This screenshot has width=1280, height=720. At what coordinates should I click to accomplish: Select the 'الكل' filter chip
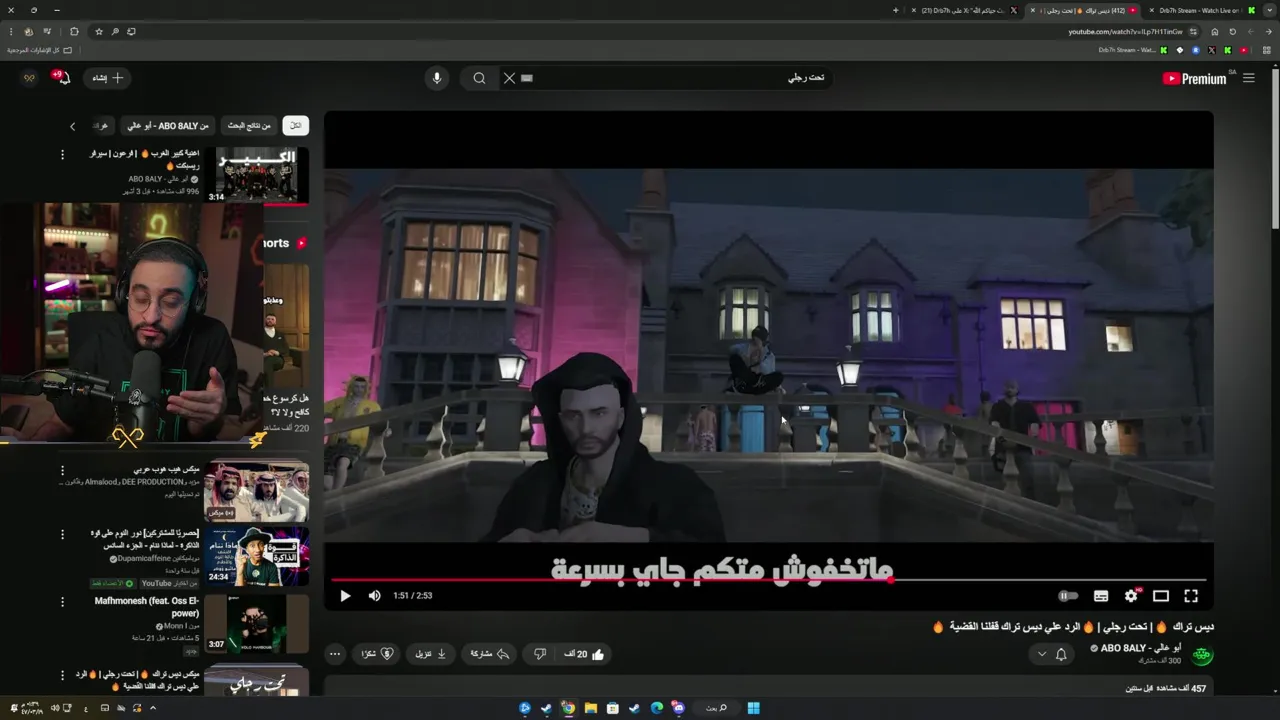[x=295, y=126]
